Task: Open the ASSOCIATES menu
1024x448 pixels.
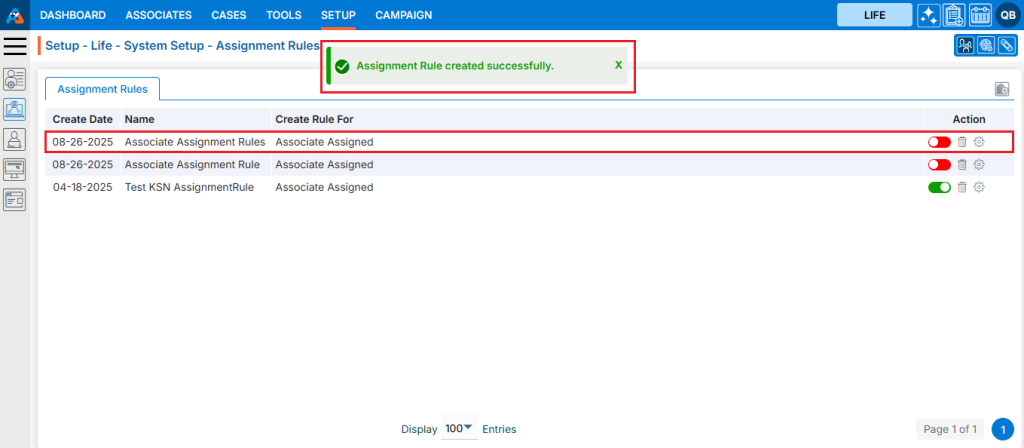Action: pyautogui.click(x=158, y=15)
